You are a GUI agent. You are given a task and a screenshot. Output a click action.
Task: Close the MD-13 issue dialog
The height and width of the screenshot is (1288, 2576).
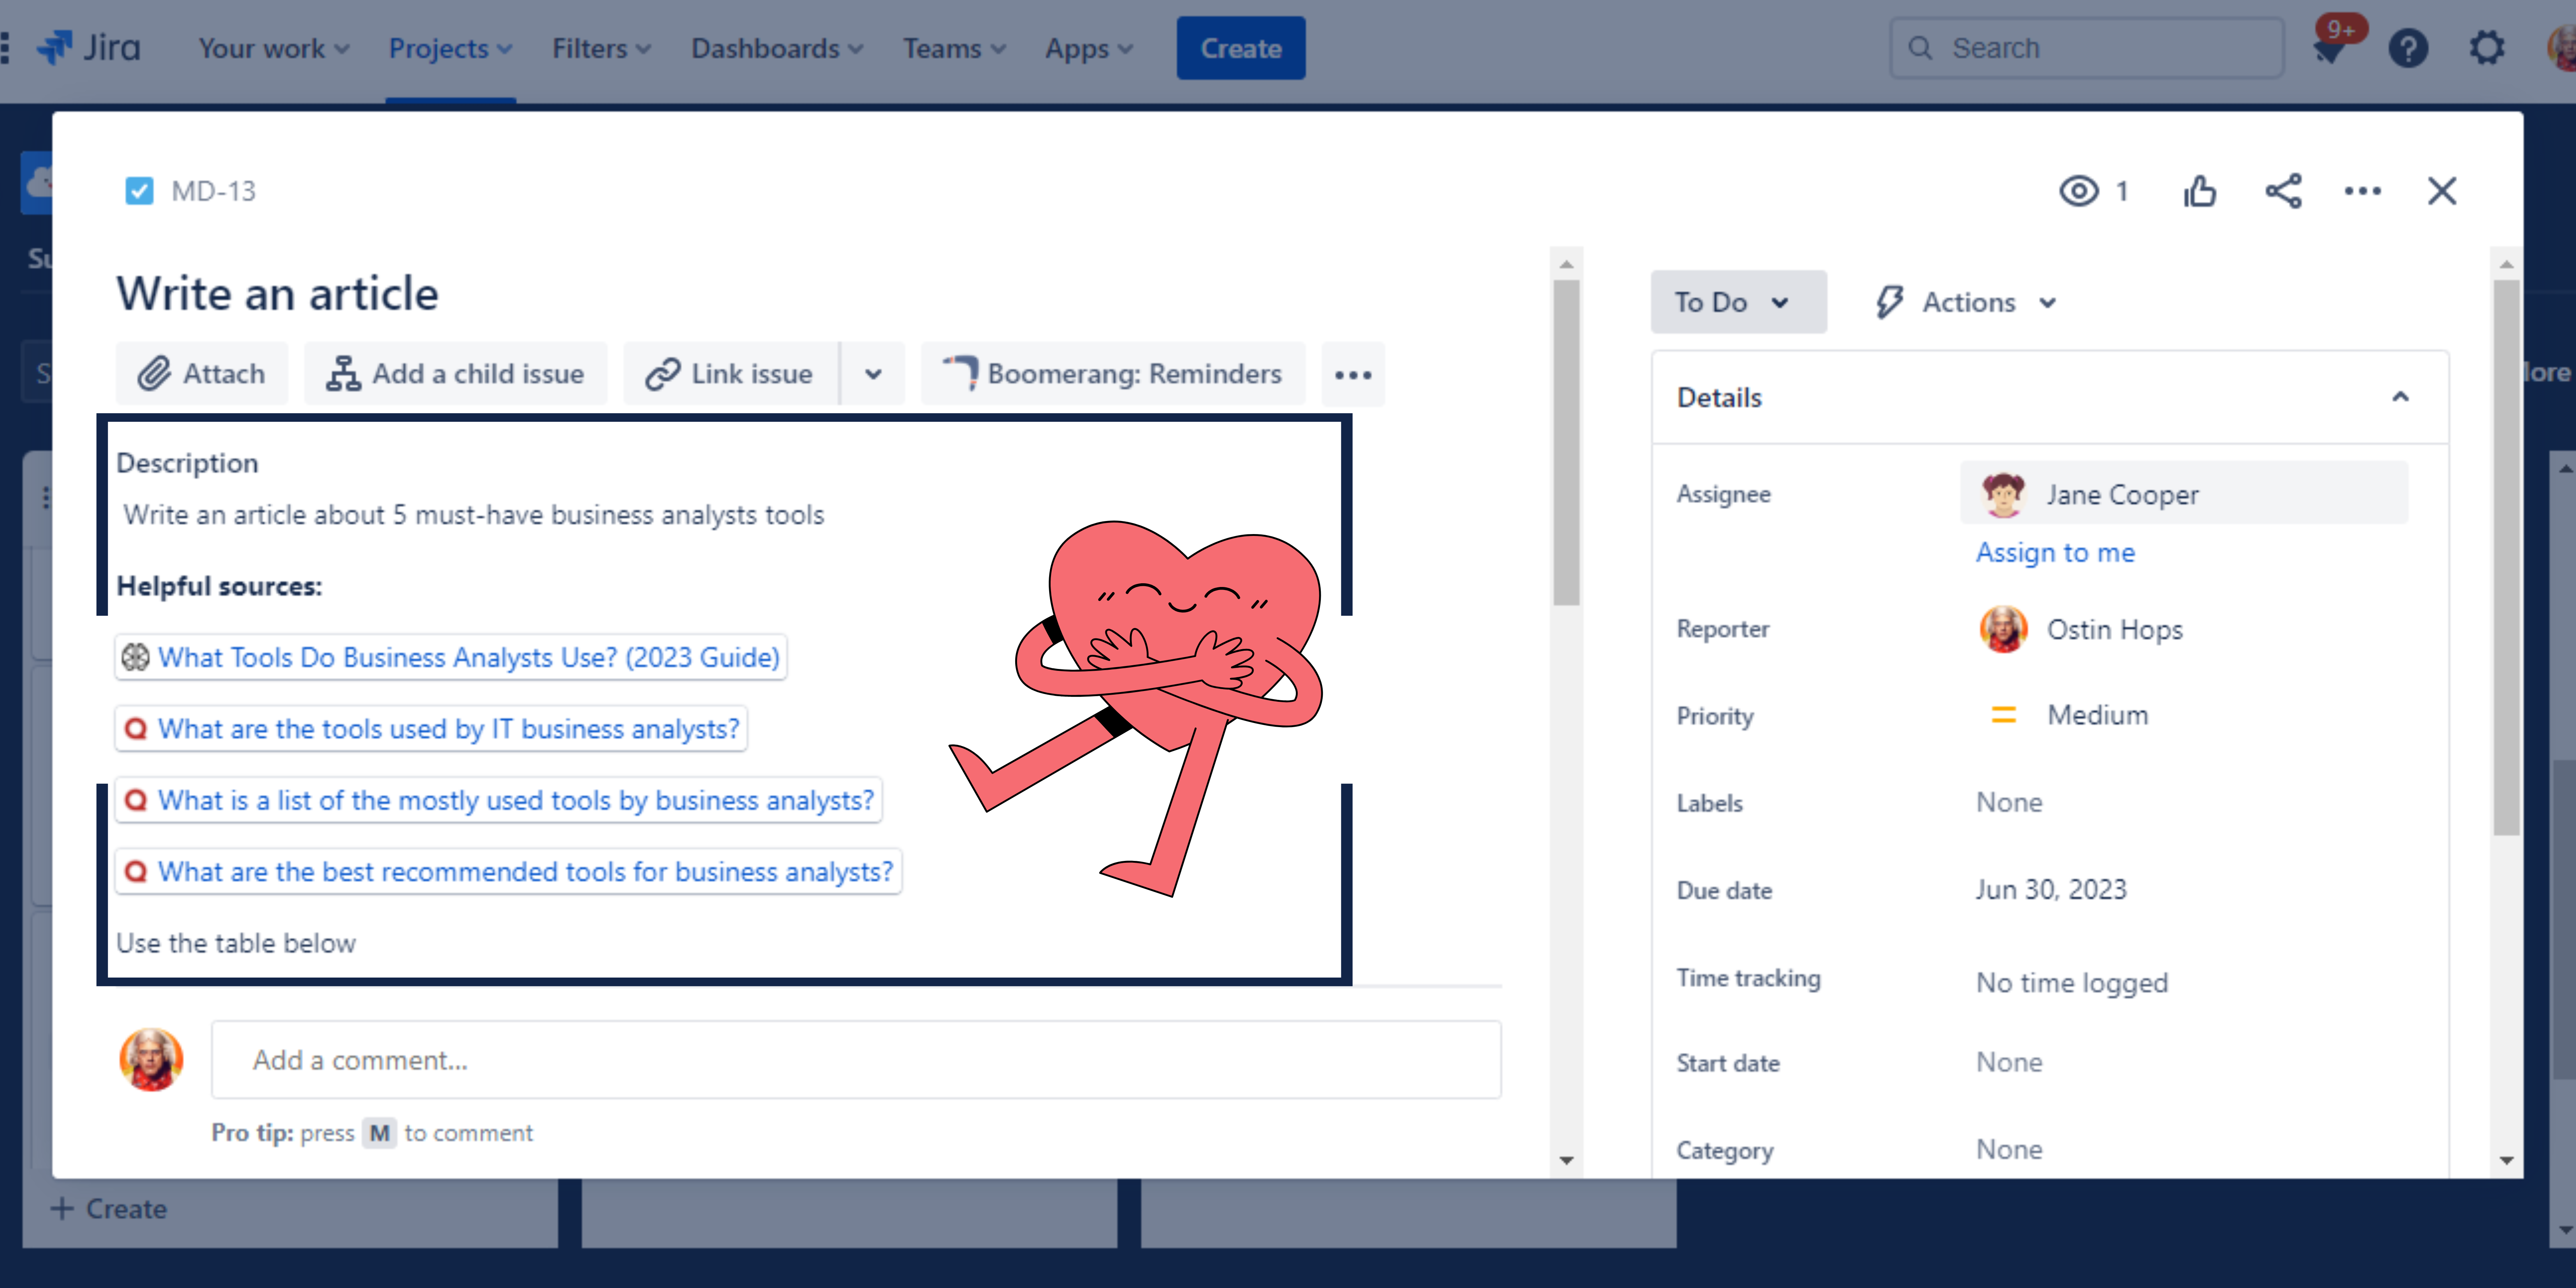coord(2442,190)
